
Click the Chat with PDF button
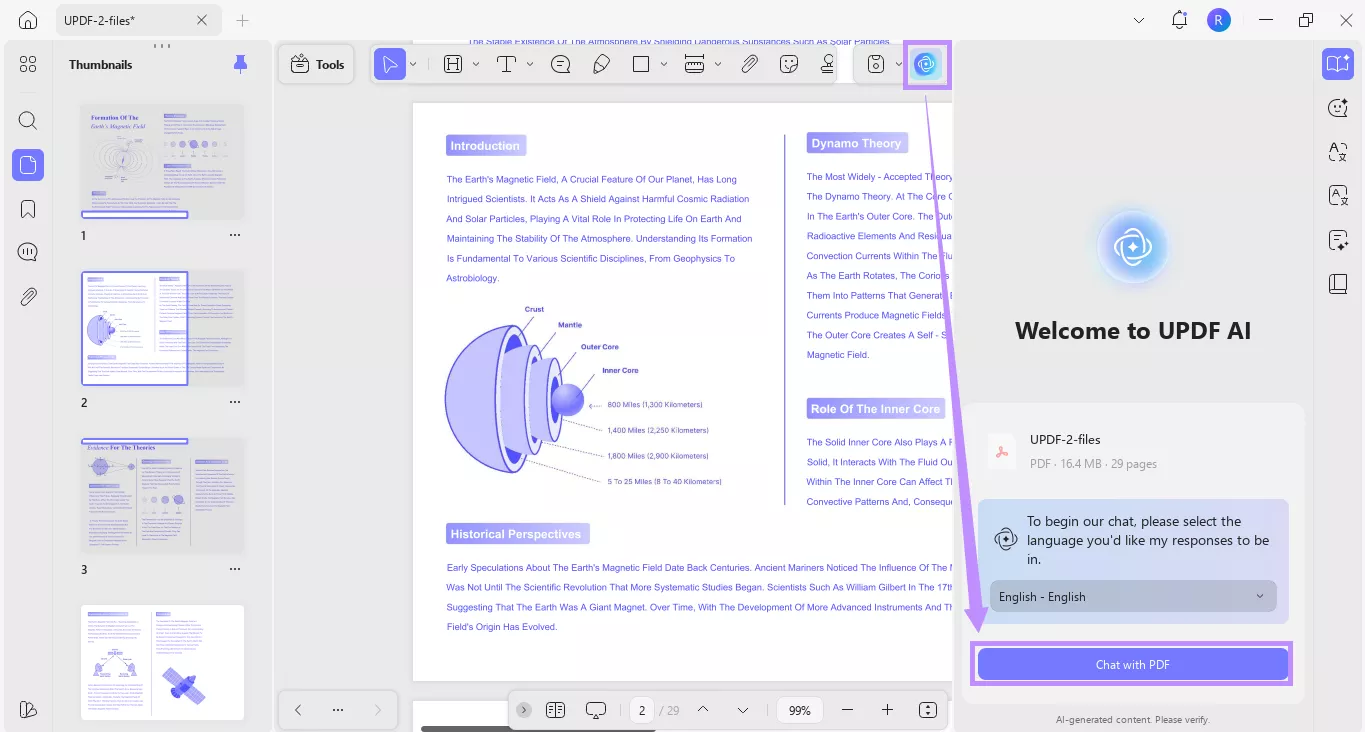pyautogui.click(x=1132, y=664)
